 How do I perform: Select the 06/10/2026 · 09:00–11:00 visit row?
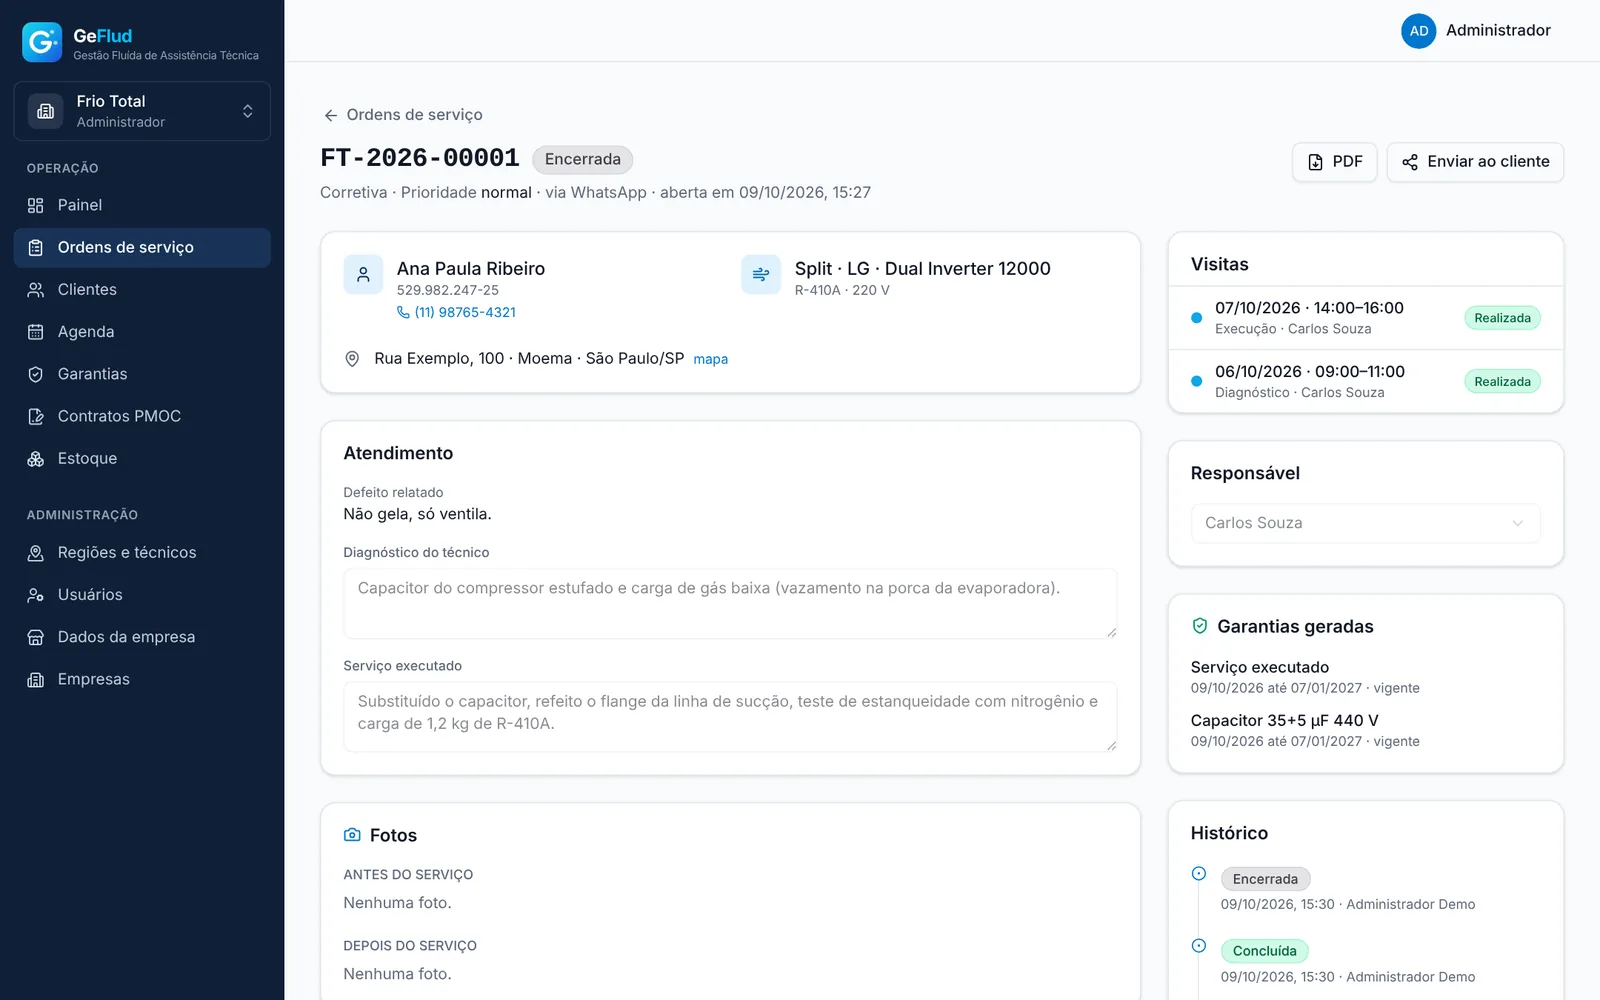(1365, 381)
